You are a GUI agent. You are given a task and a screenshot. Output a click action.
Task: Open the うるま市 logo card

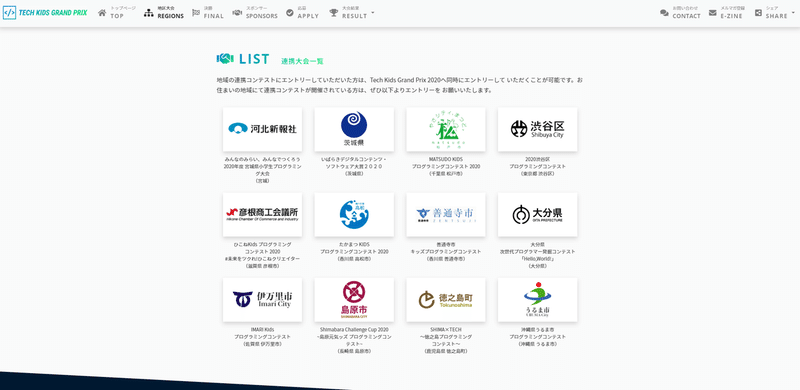537,300
